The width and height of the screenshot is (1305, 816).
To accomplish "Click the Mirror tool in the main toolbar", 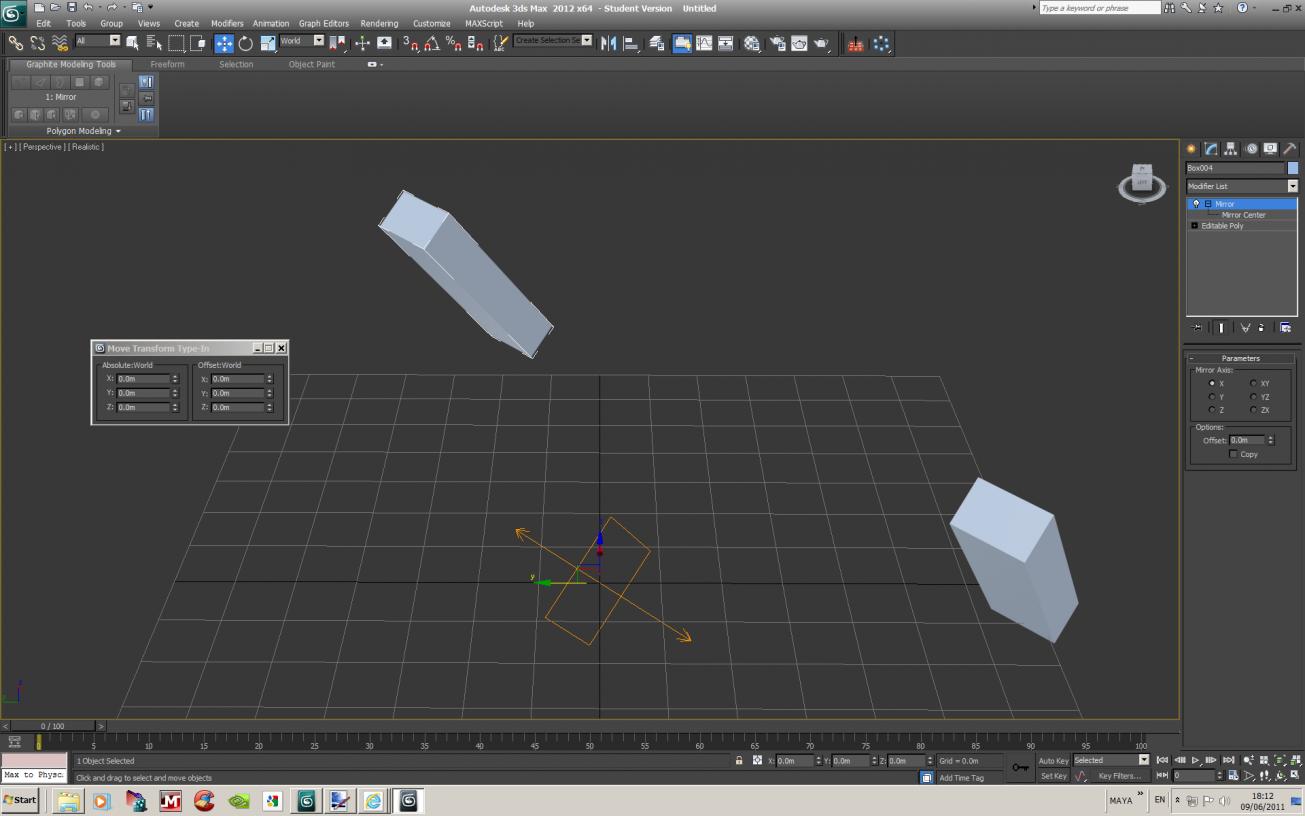I will coord(608,43).
